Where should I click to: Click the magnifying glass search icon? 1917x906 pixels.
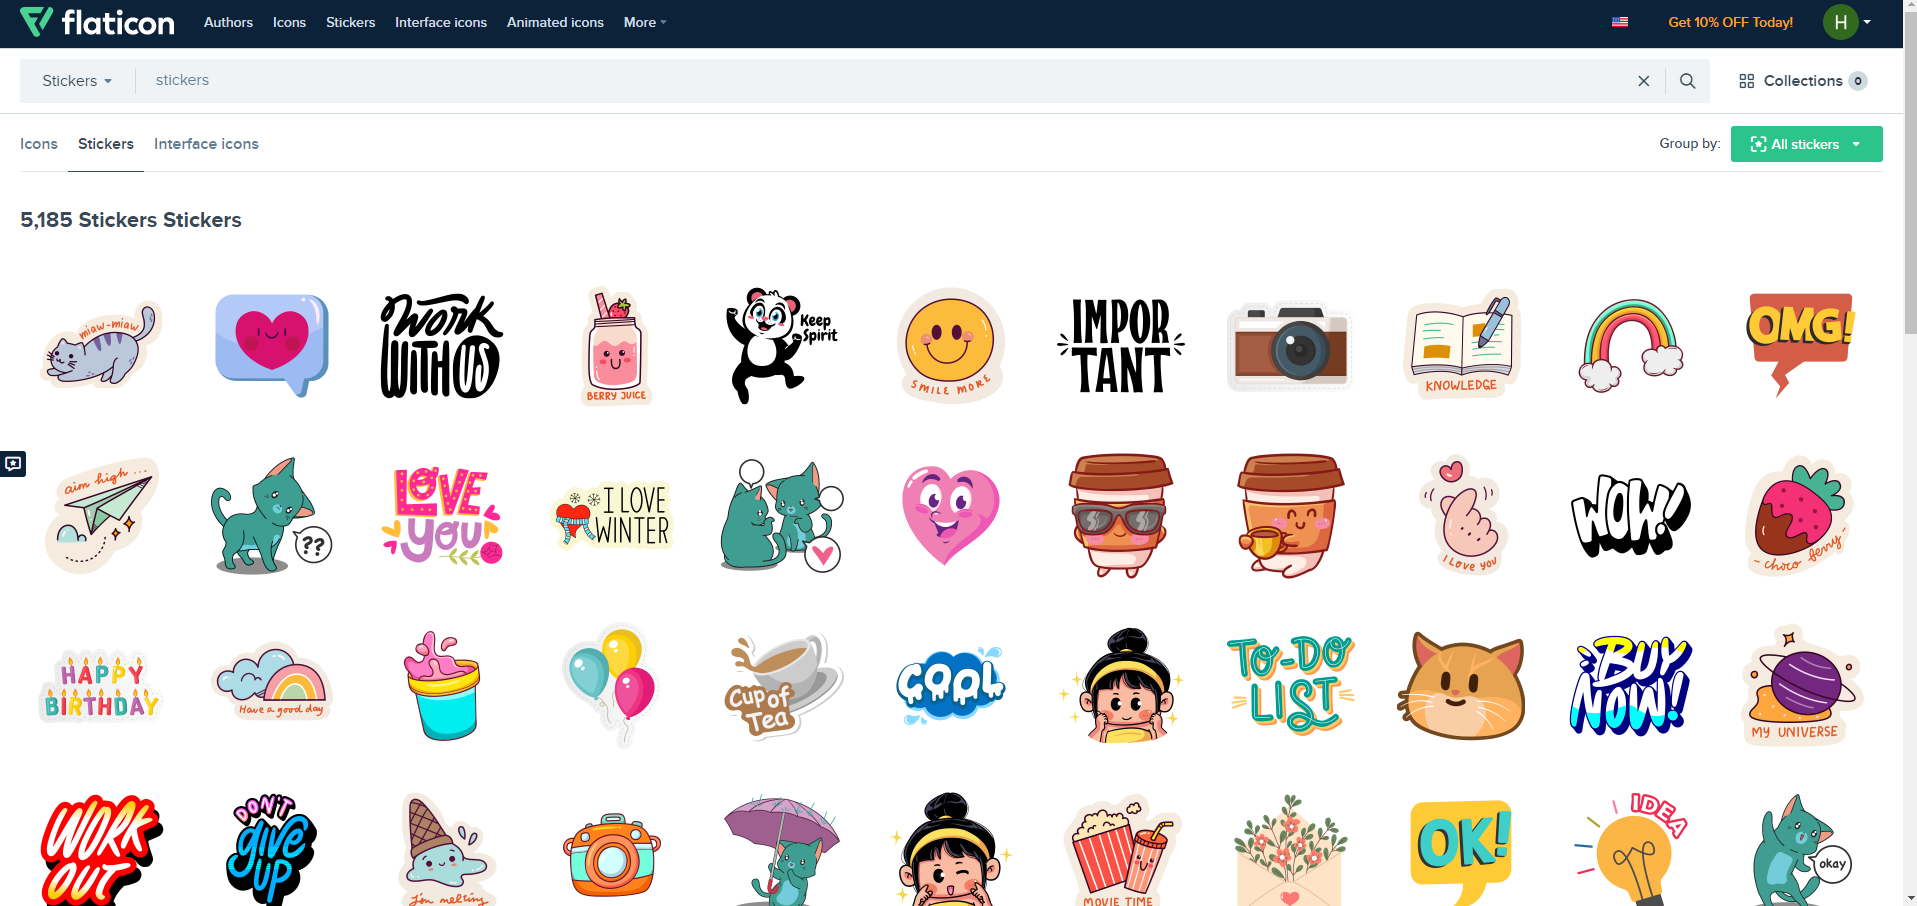(x=1687, y=80)
